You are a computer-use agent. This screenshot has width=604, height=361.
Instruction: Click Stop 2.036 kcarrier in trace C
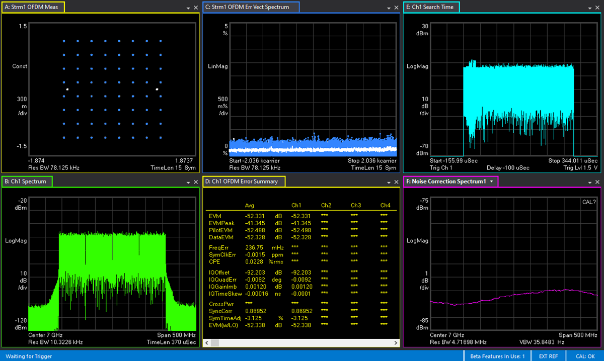pos(372,161)
